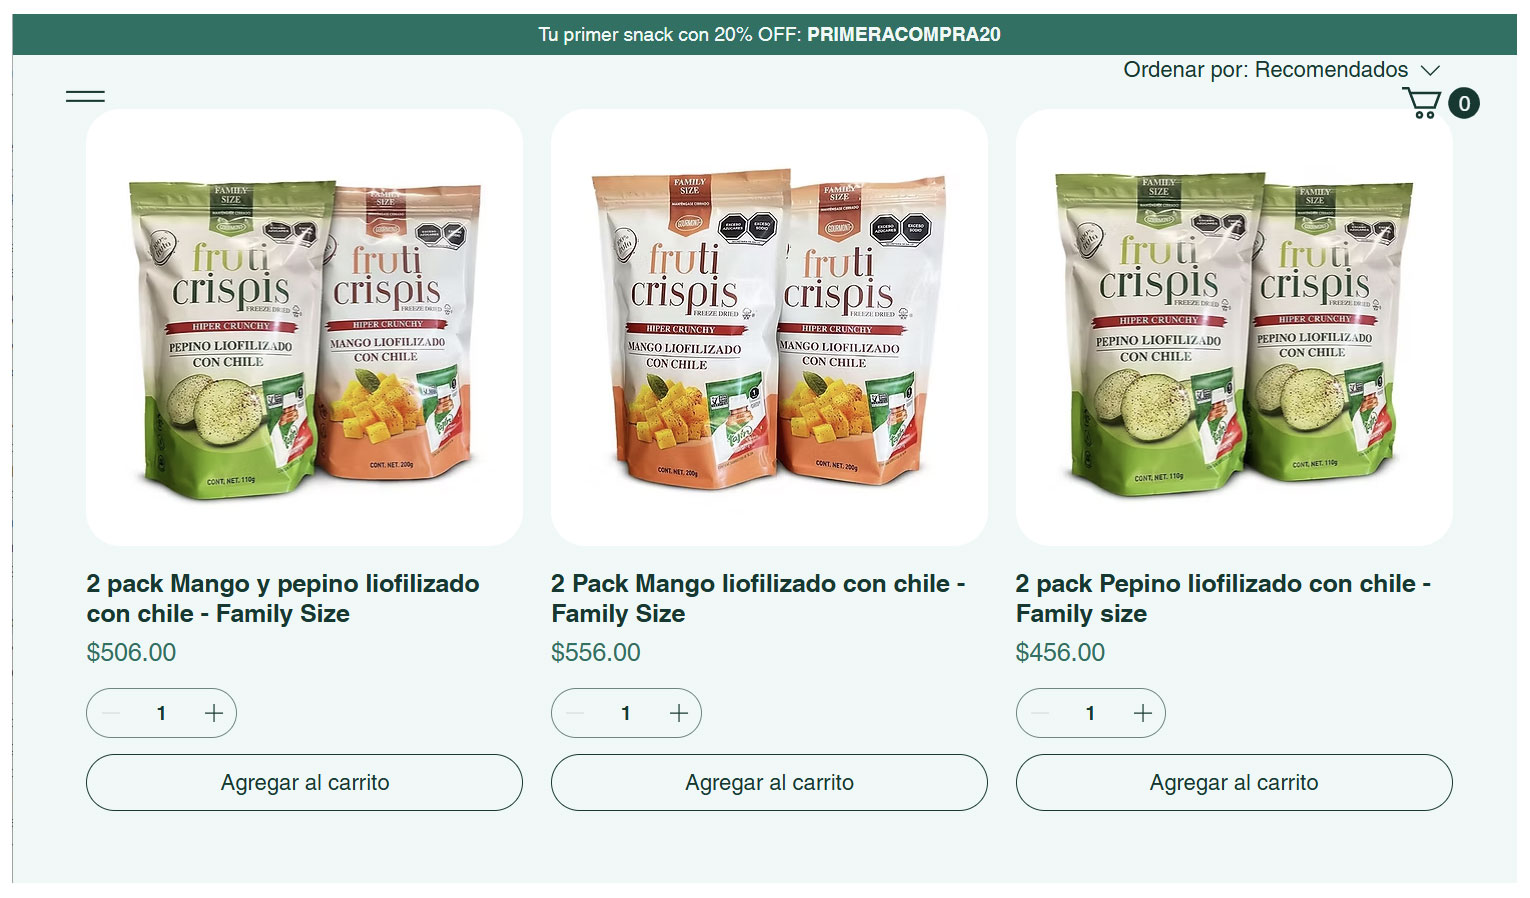Screen dimensions: 1530x898
Task: Increase quantity for 2 pack Pepino liofilizado
Action: pos(1143,713)
